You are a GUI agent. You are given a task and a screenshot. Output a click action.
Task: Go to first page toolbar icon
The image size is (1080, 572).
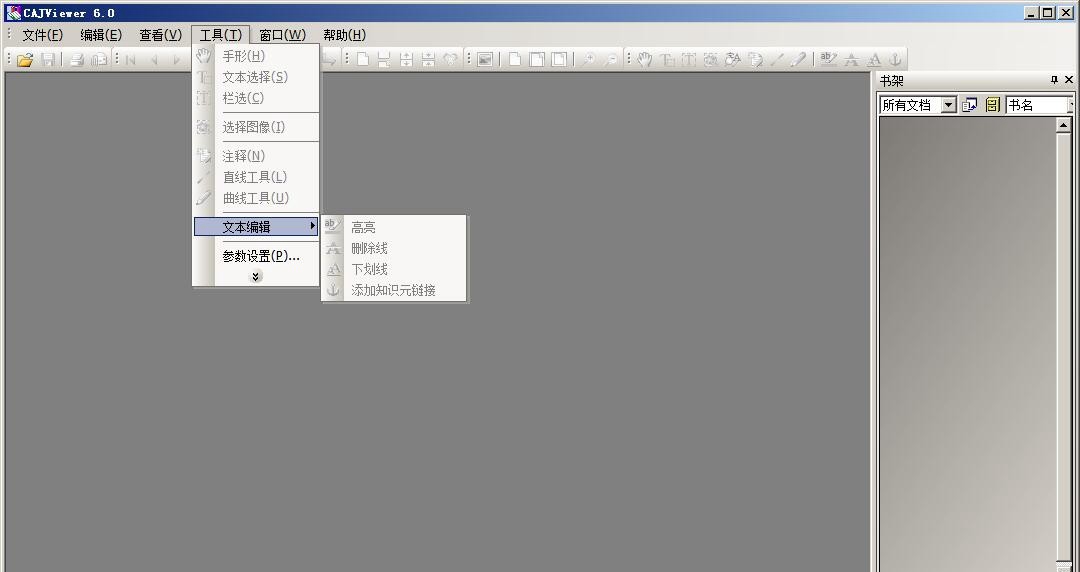tap(130, 60)
